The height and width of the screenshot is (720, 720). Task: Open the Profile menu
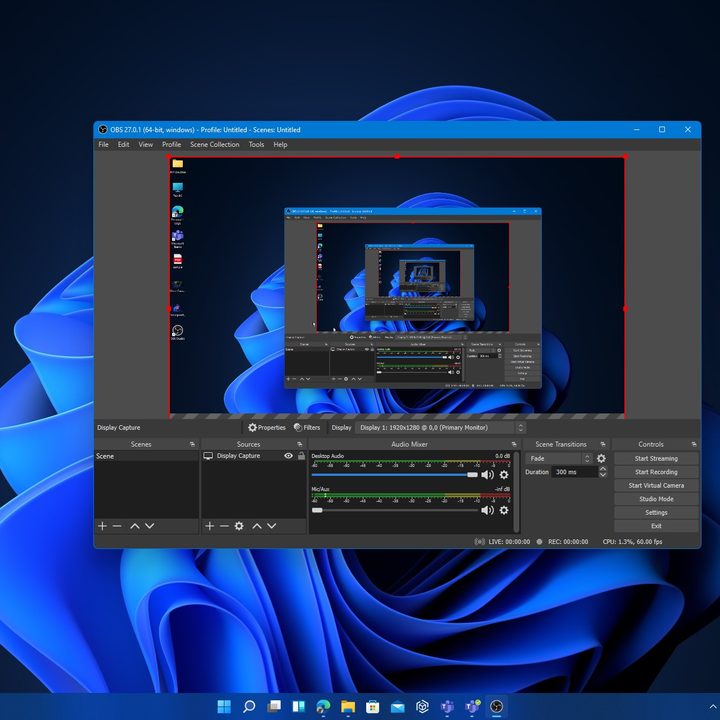171,144
